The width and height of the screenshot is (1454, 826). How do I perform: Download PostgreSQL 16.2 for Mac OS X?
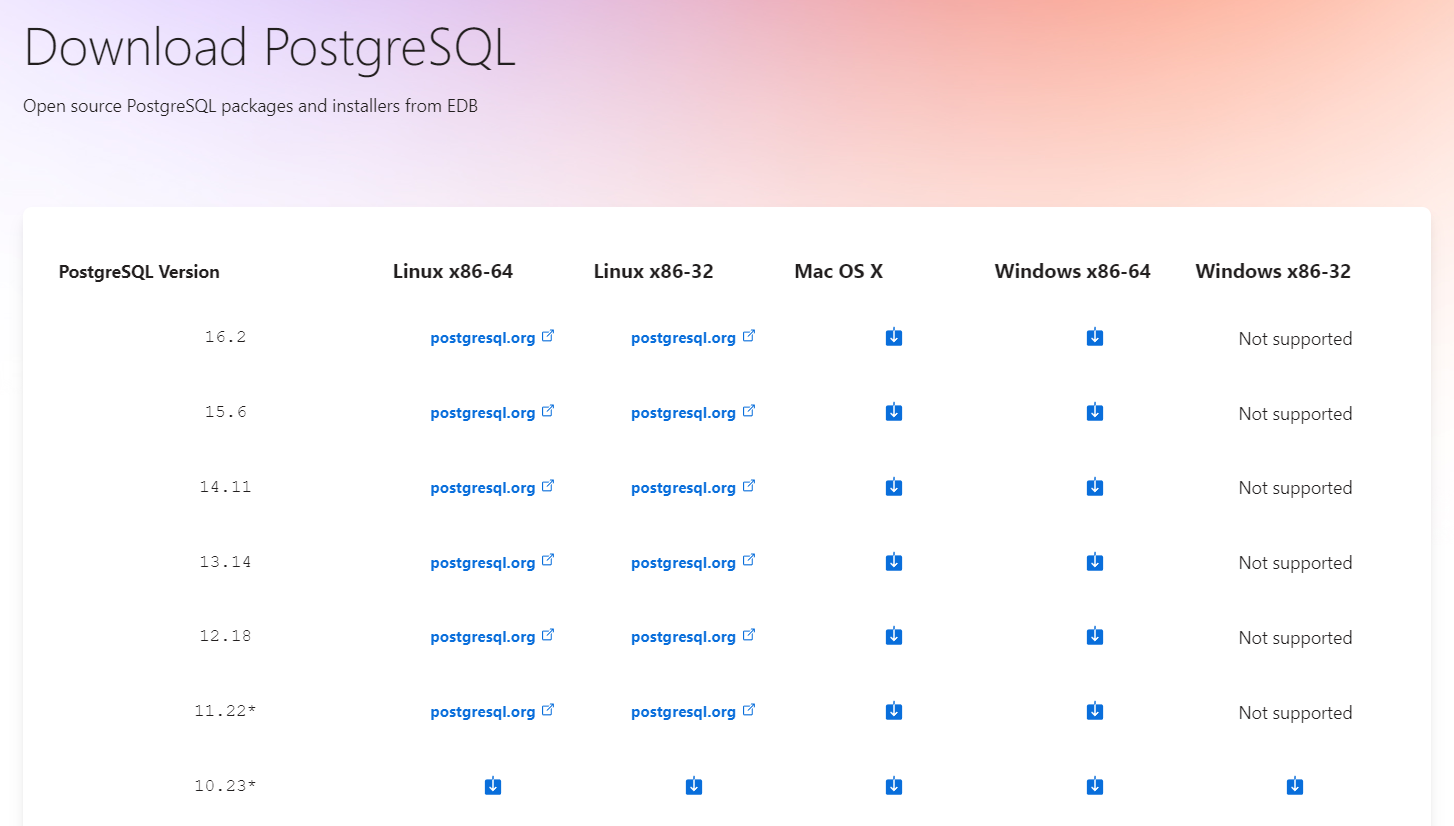coord(894,337)
